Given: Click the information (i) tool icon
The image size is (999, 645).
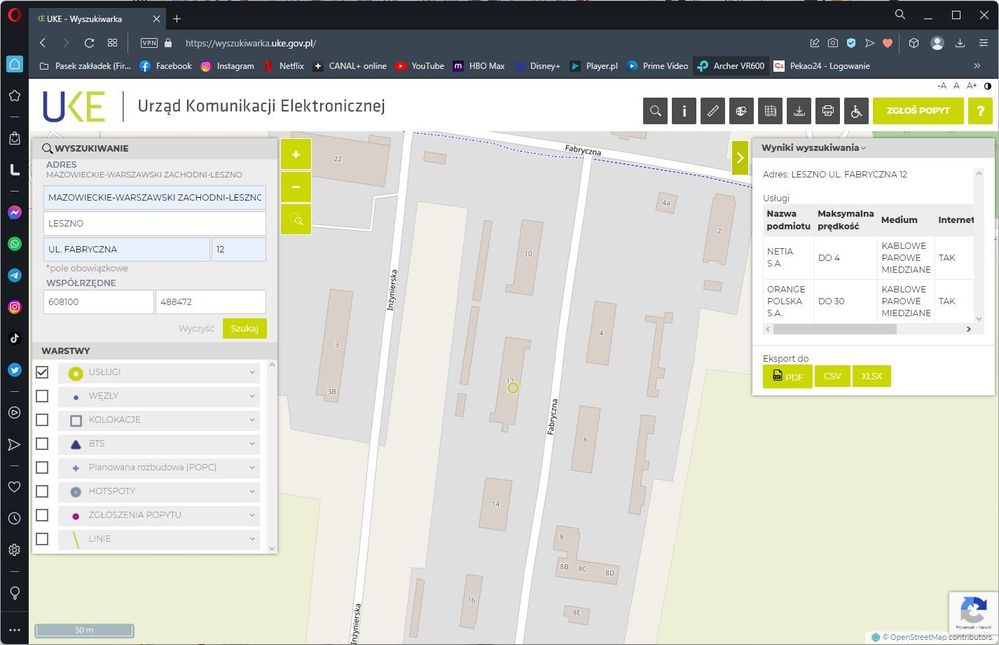Looking at the screenshot, I should pyautogui.click(x=684, y=111).
